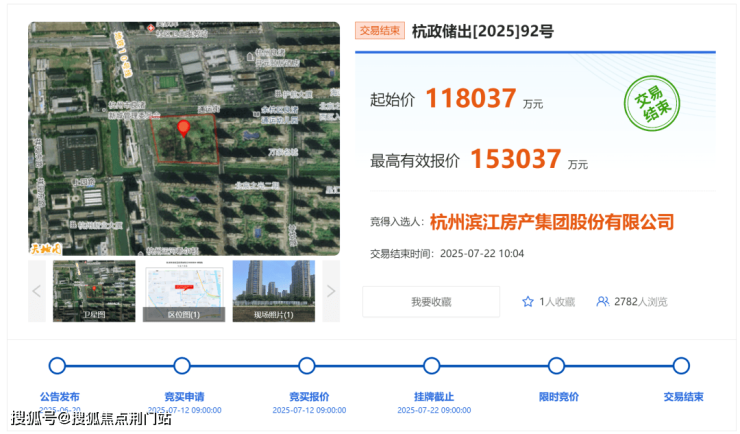Click the 公告发布 timeline node
Viewport: 740px width, 434px height.
click(58, 366)
